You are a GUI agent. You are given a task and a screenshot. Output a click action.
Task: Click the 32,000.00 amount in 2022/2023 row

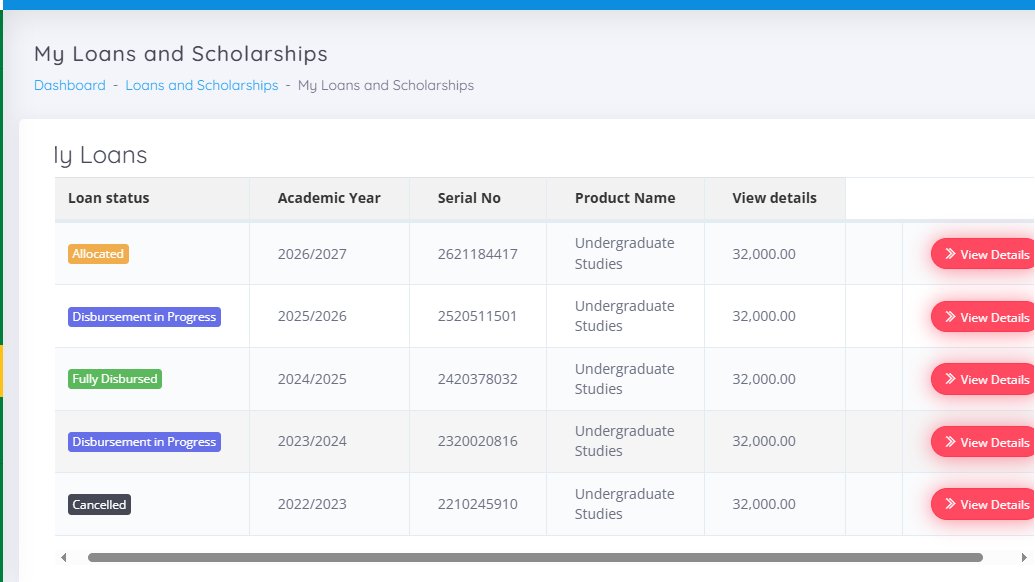click(764, 504)
